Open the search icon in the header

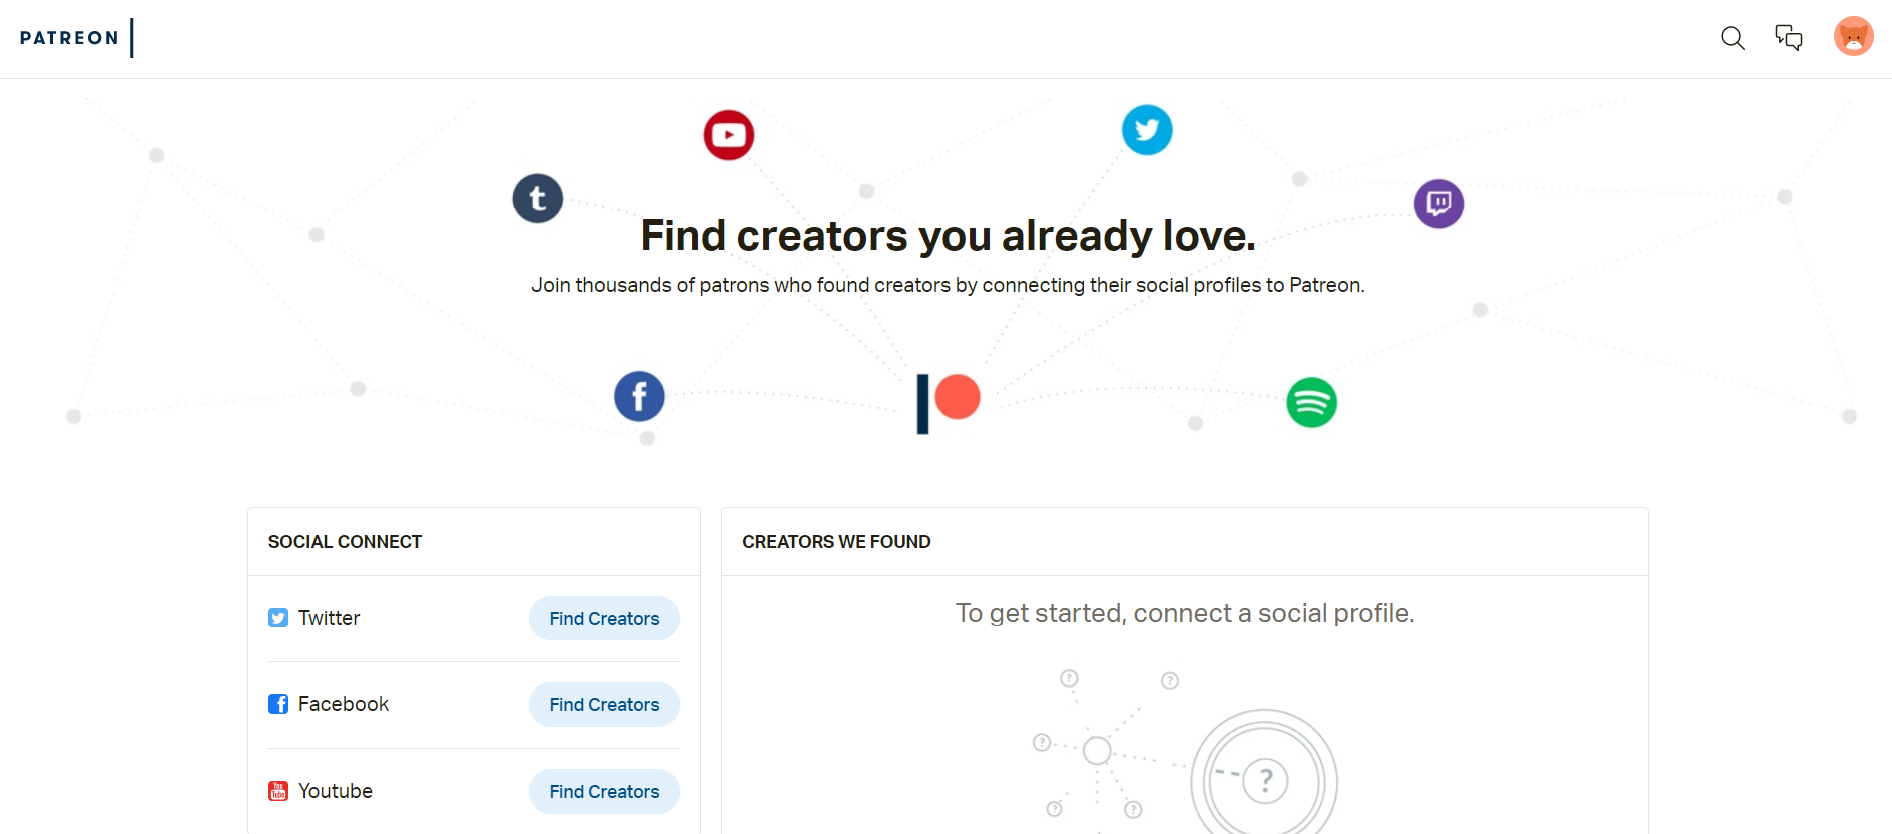click(1733, 38)
